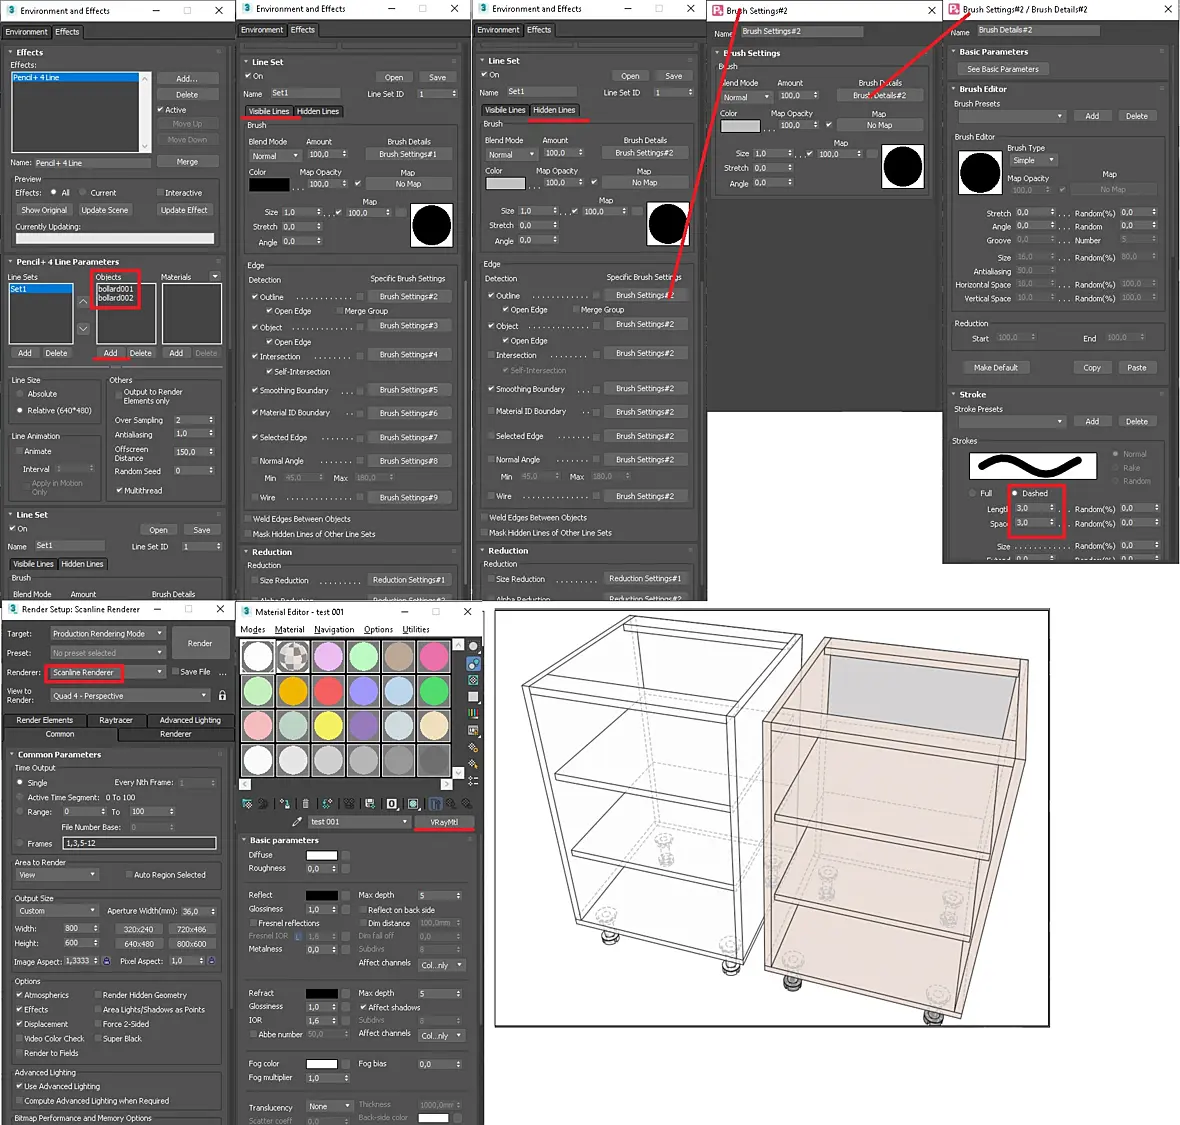Select orange material sample slot
Screen dimensions: 1180x1125
pyautogui.click(x=293, y=691)
